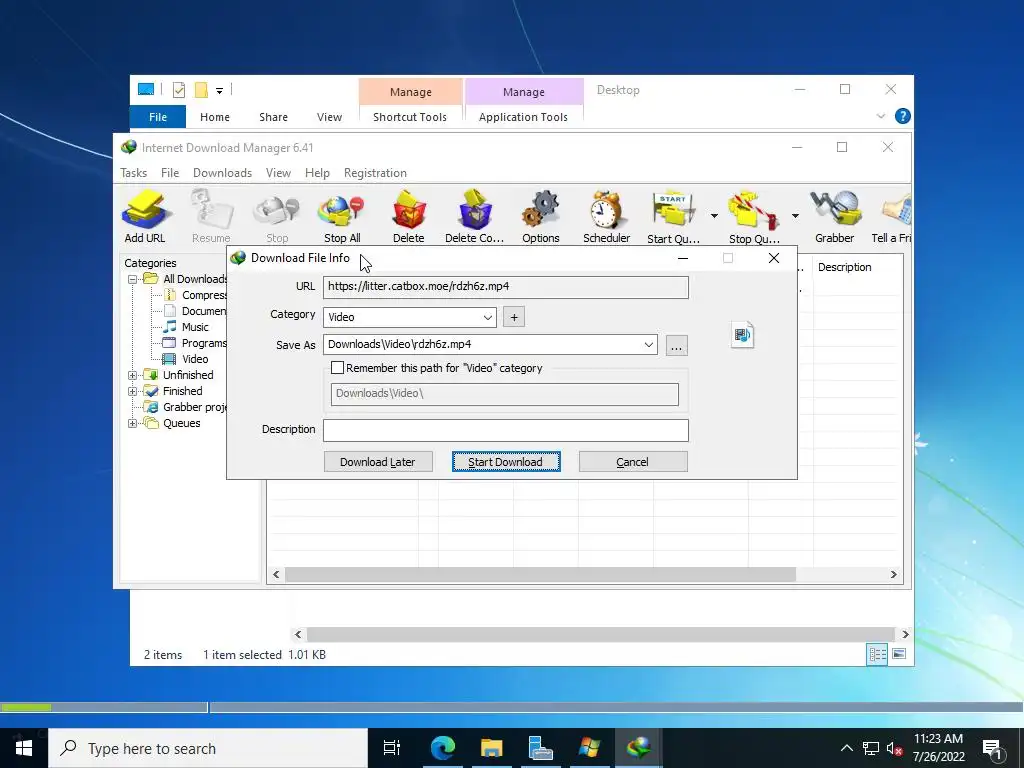Open File Explorer from the taskbar
This screenshot has height=768, width=1024.
(x=491, y=748)
